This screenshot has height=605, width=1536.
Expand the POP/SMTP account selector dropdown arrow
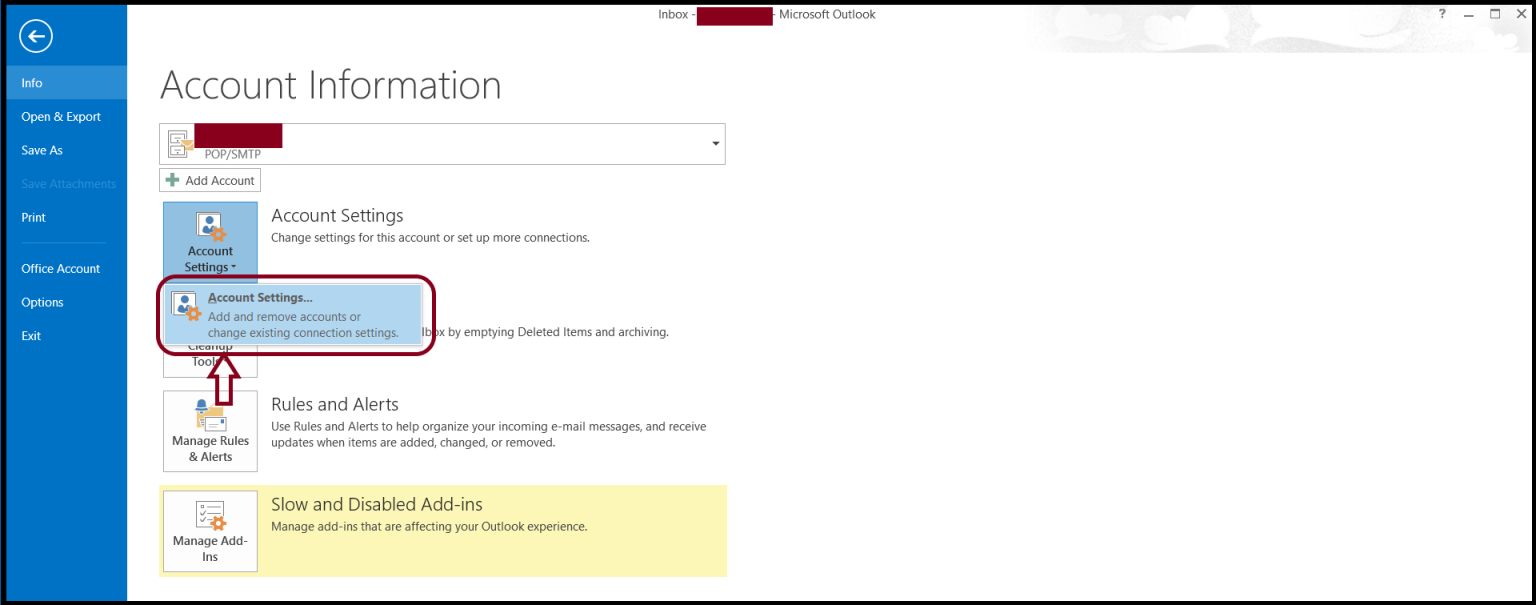click(x=715, y=144)
